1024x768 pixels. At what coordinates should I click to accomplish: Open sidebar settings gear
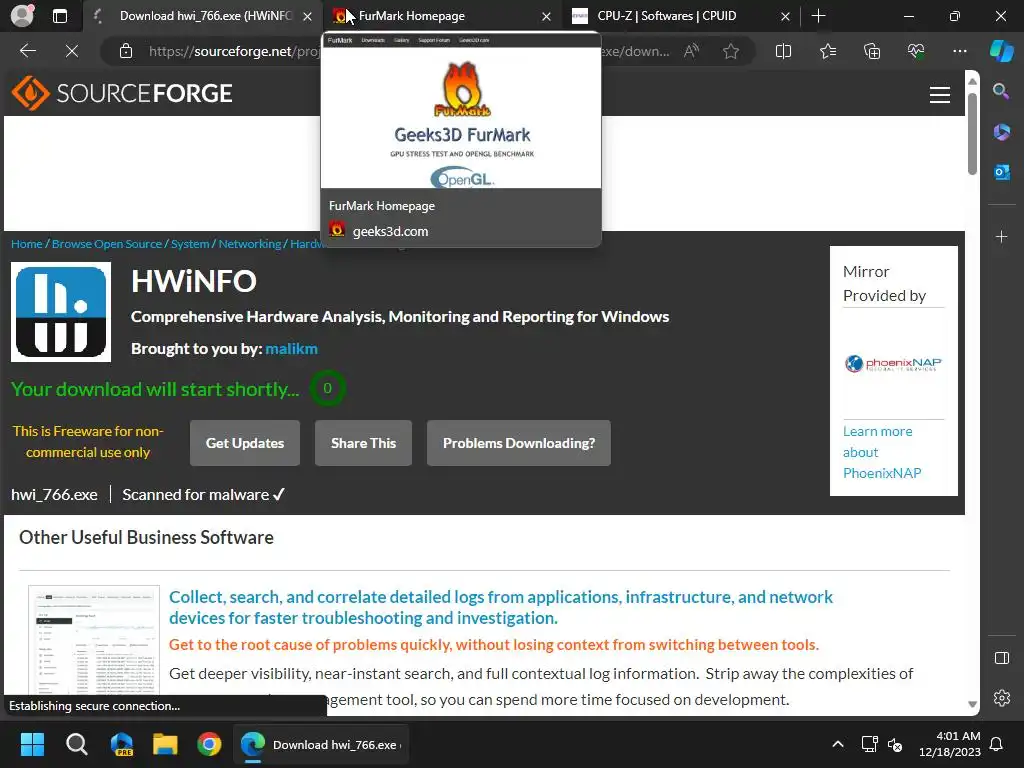1001,698
